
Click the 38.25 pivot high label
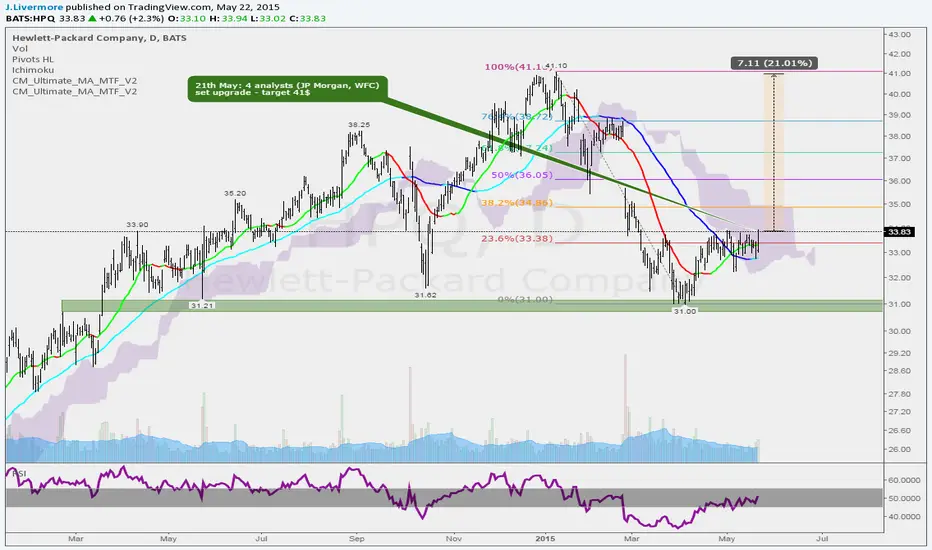358,125
